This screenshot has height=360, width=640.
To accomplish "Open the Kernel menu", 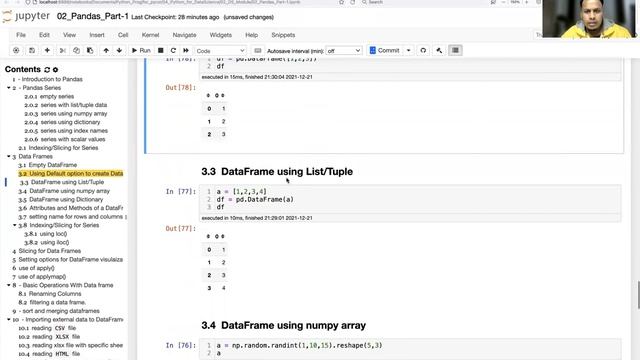I will 150,35.
